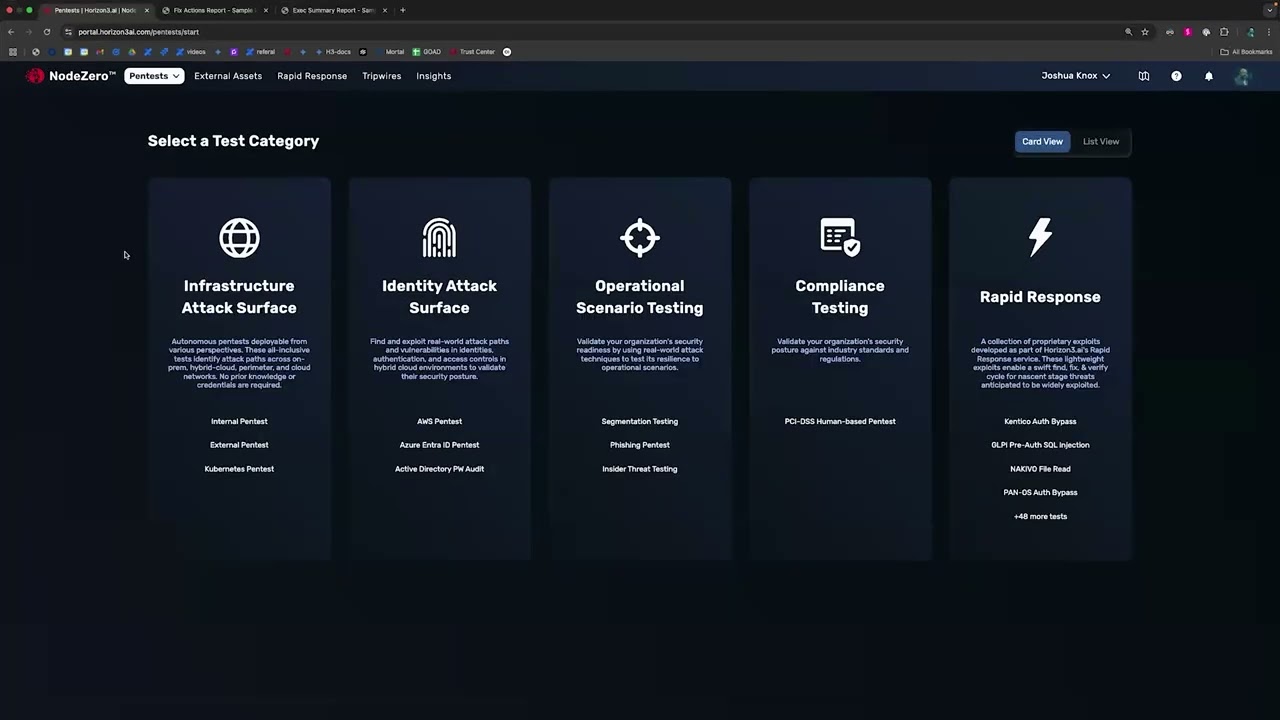Screen dimensions: 1280x720
Task: Click the site info icon in address bar
Action: (68, 32)
